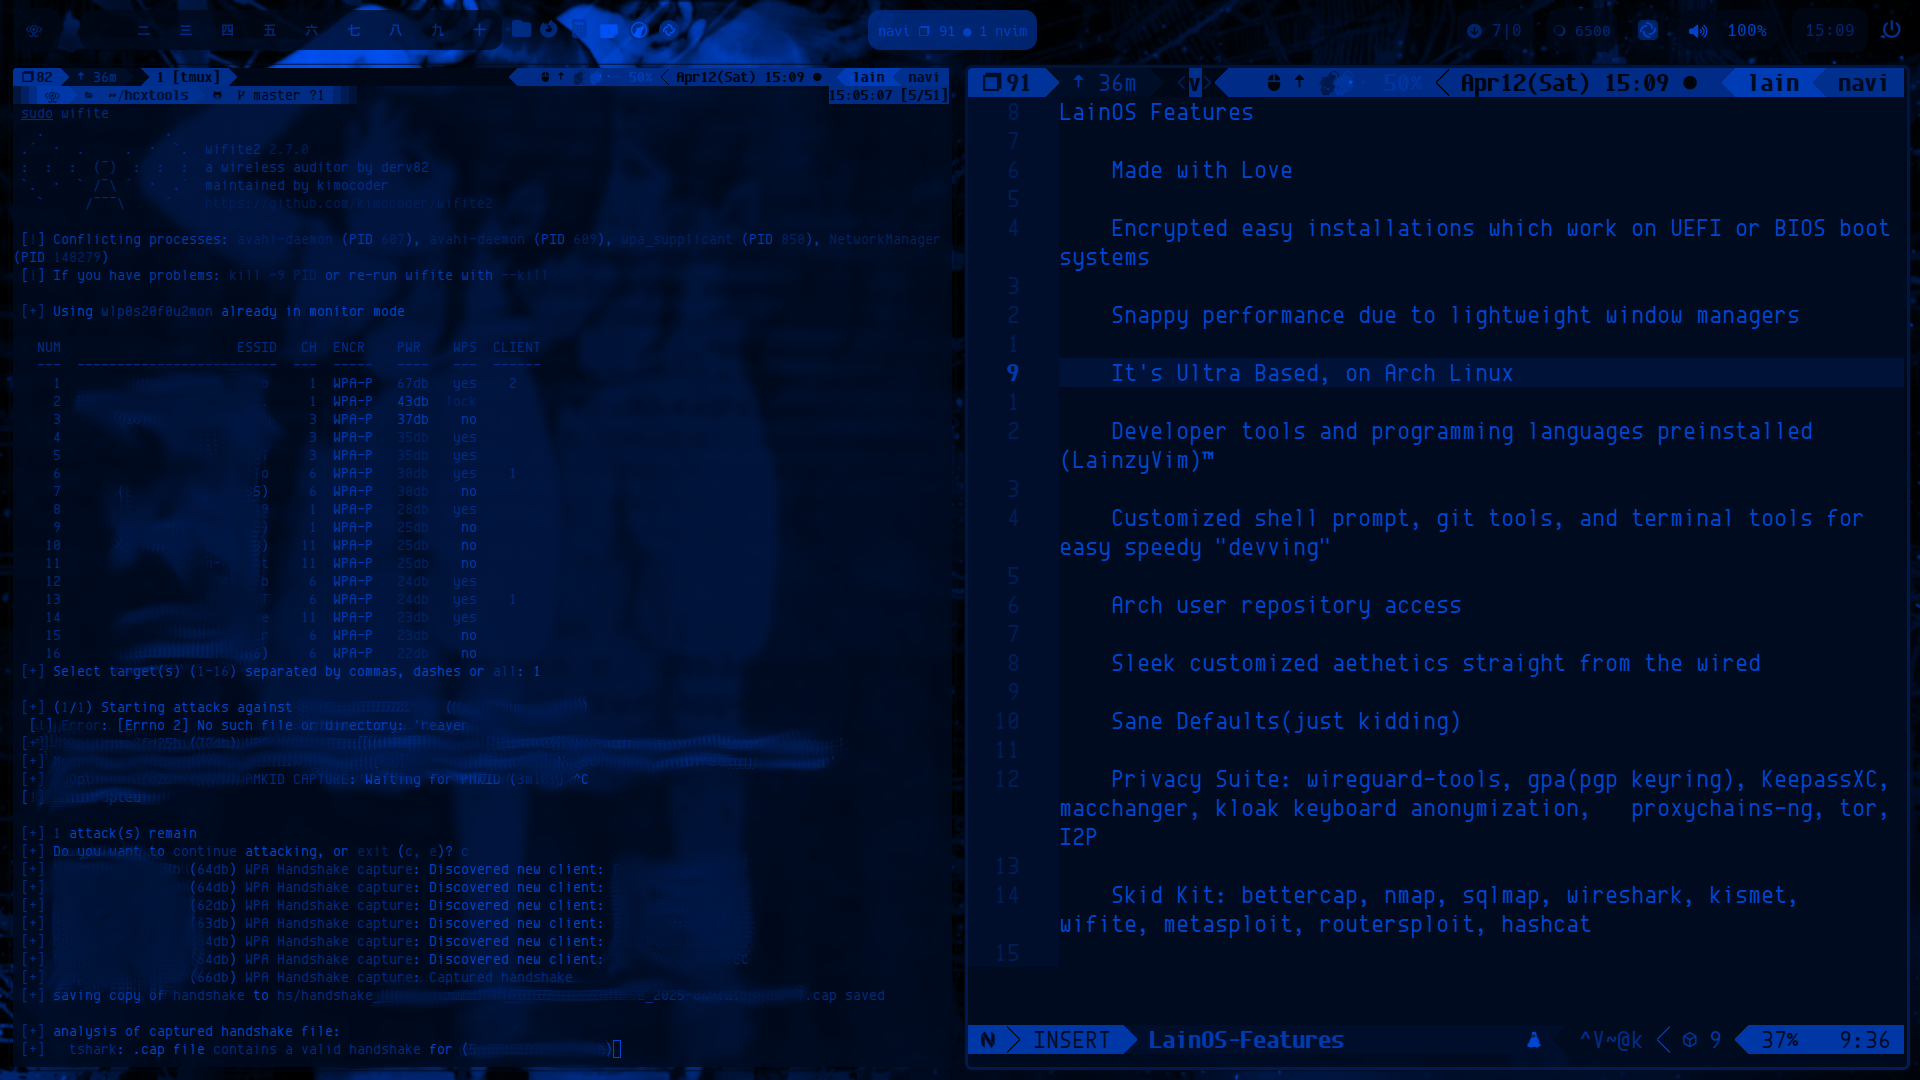The image size is (1920, 1080).
Task: Open the wifite2 GitHub URL in left terminal
Action: coord(348,203)
